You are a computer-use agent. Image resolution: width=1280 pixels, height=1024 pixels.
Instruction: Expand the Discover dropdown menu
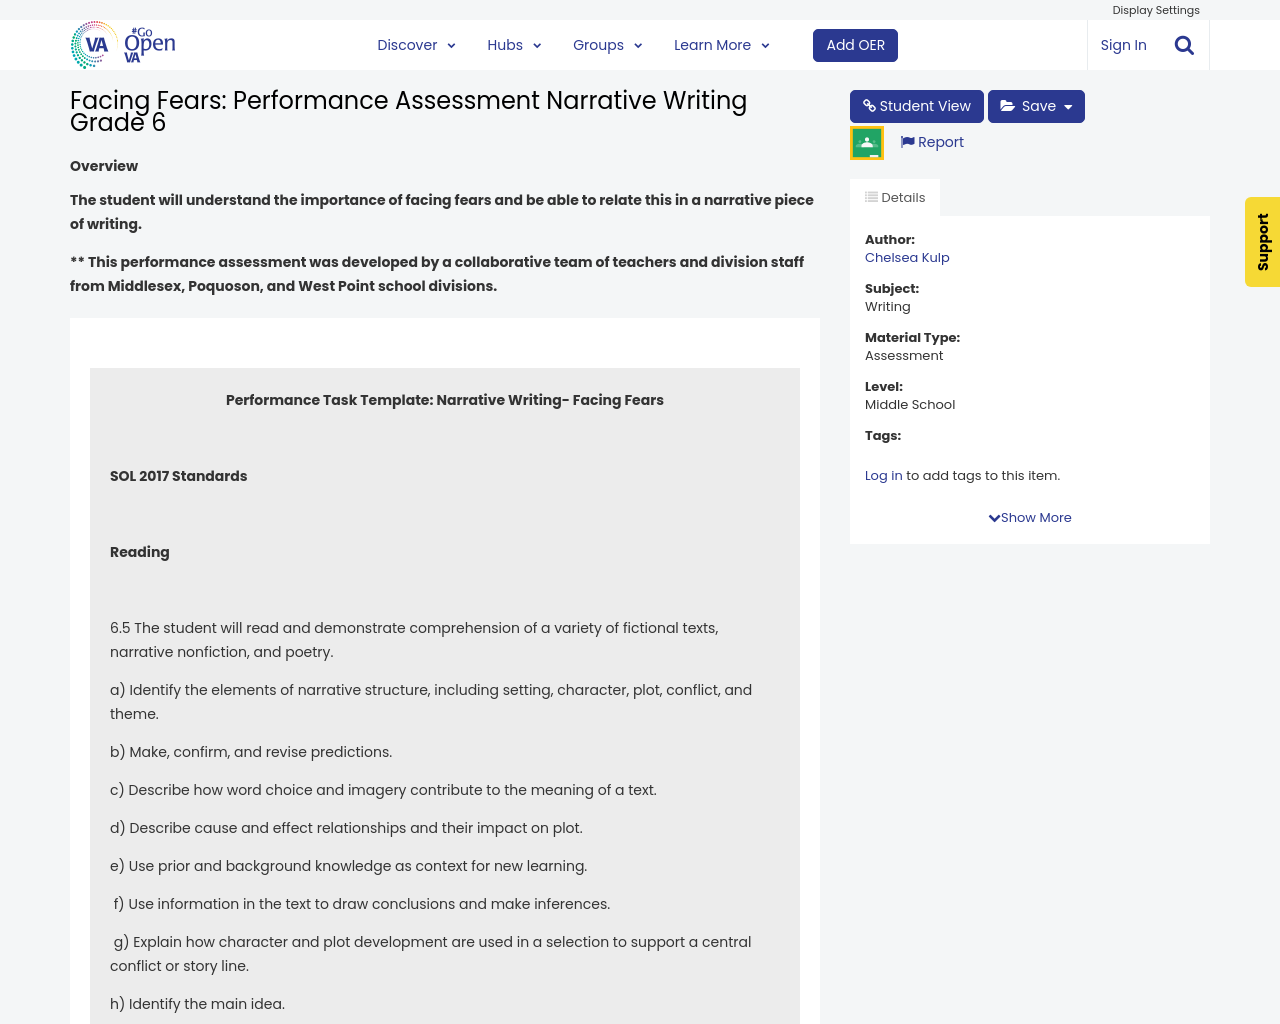416,45
